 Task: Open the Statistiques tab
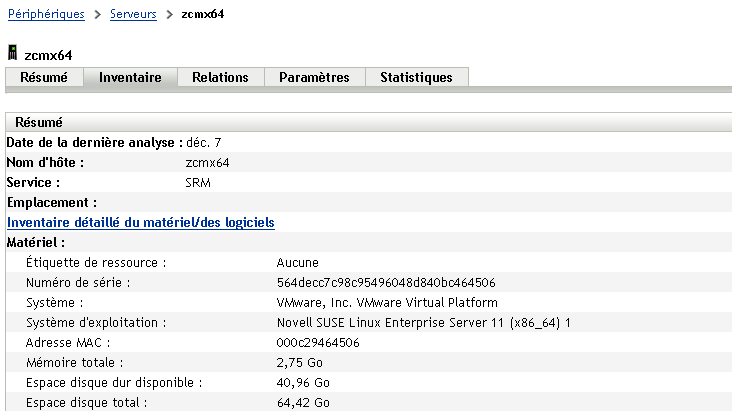(416, 77)
